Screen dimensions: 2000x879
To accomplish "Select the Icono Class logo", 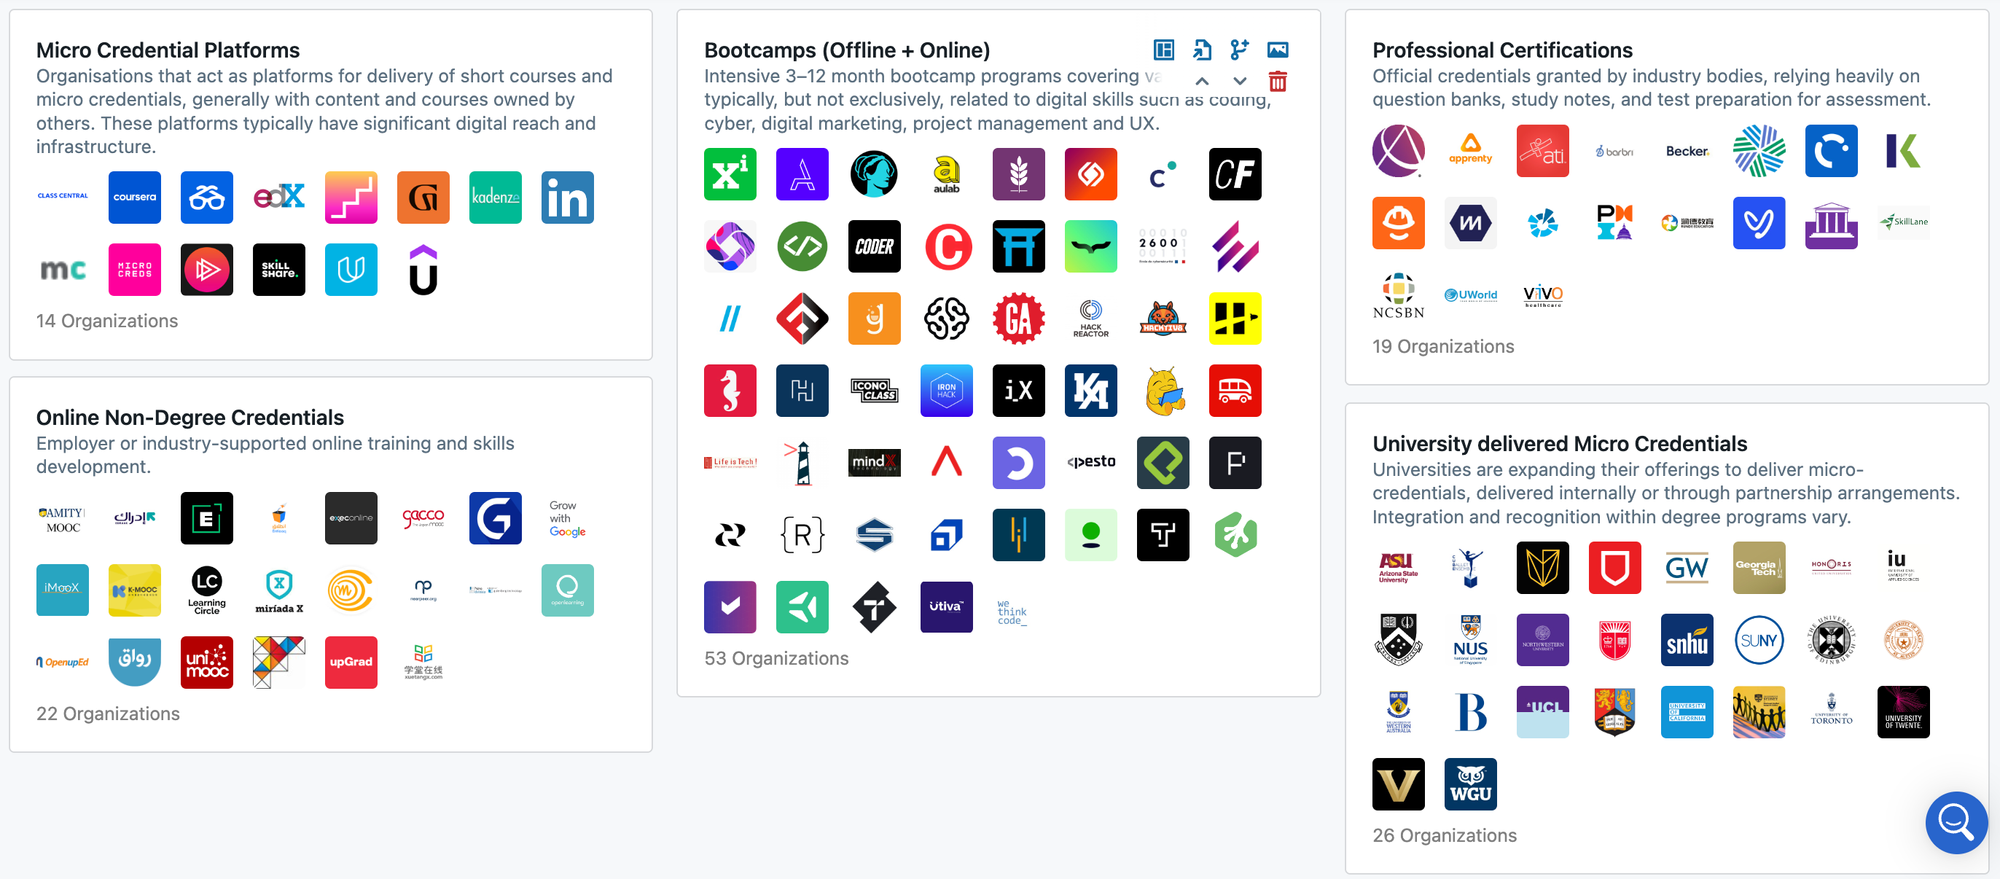I will pos(874,391).
